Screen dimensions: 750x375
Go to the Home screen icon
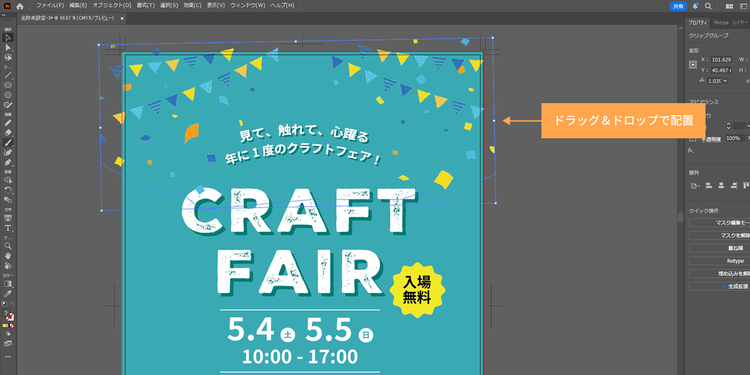(20, 6)
